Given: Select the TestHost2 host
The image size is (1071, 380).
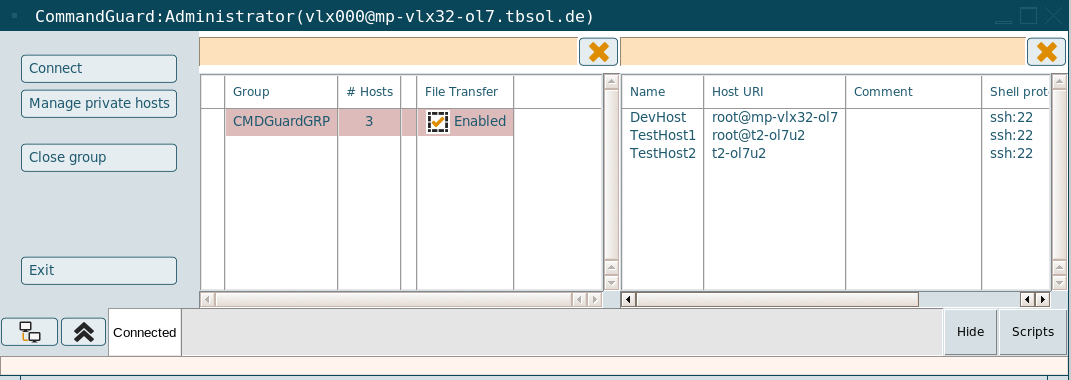Looking at the screenshot, I should (663, 153).
